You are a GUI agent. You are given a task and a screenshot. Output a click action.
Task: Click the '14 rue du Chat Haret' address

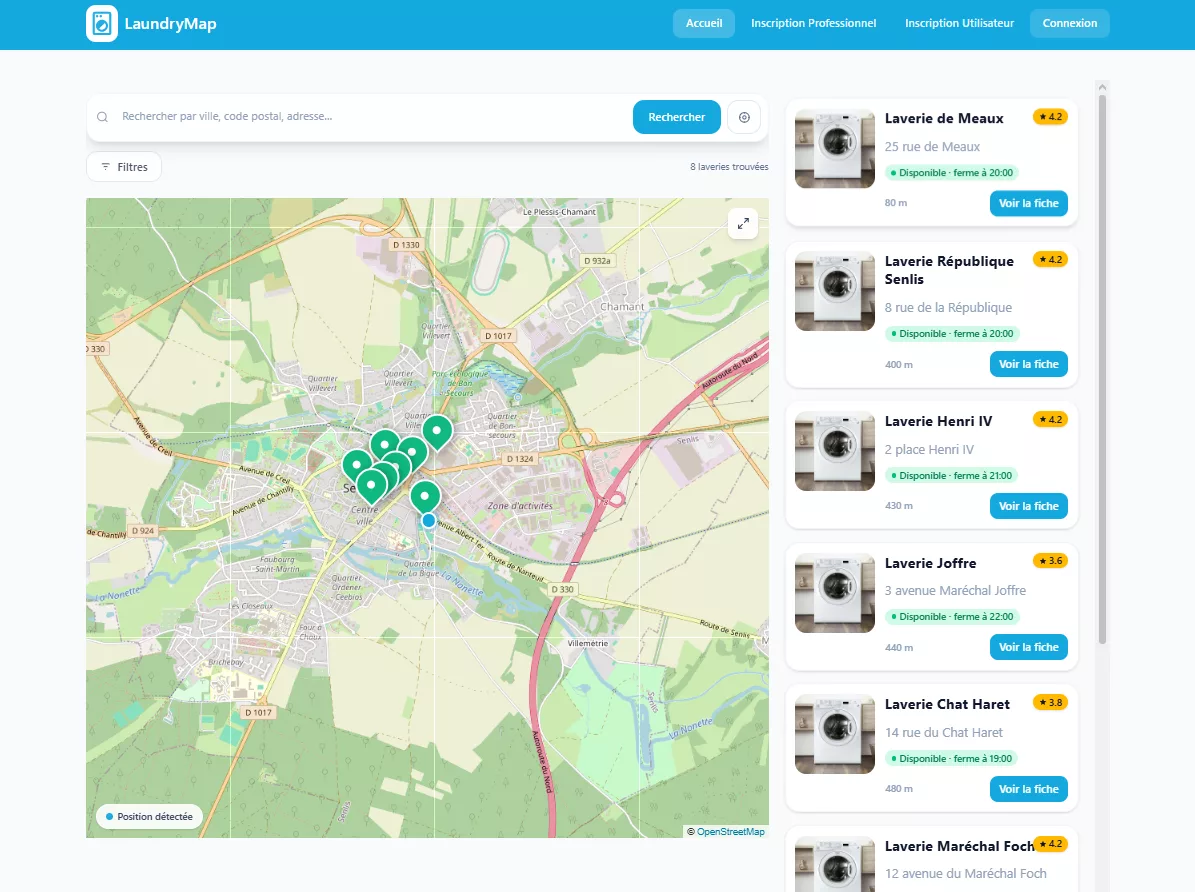944,733
